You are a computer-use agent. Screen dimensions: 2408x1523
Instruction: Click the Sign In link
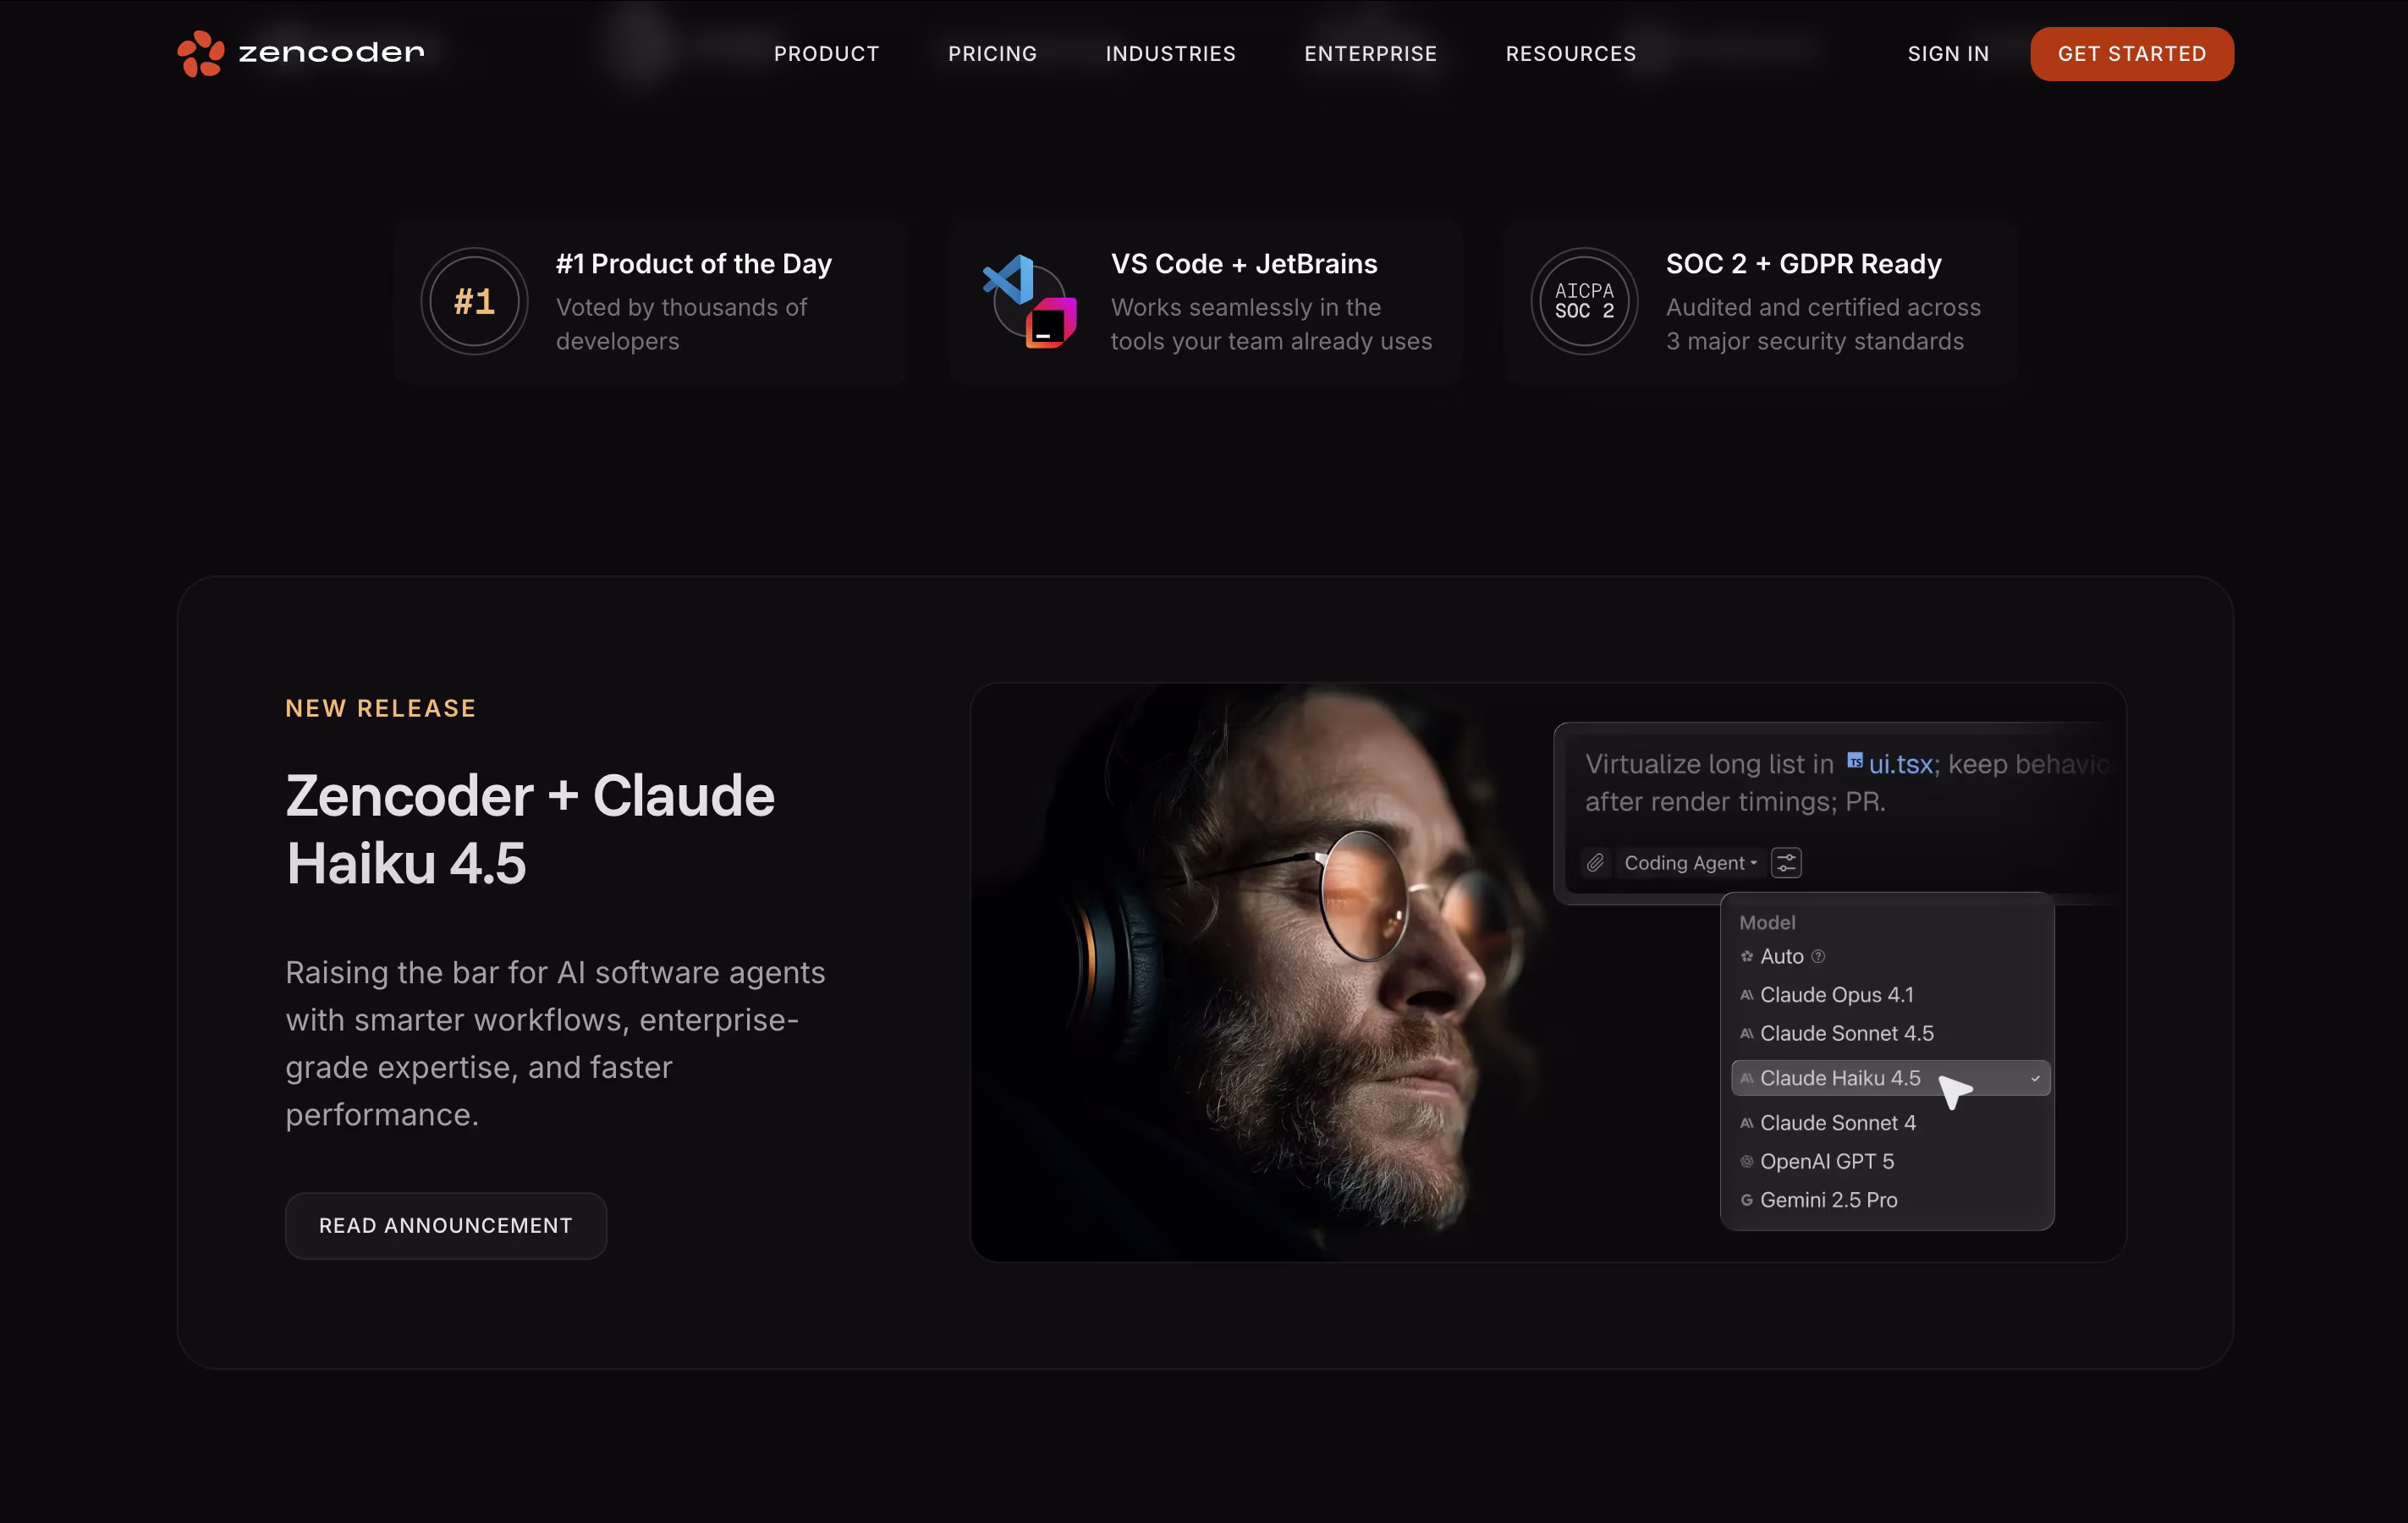(1947, 54)
